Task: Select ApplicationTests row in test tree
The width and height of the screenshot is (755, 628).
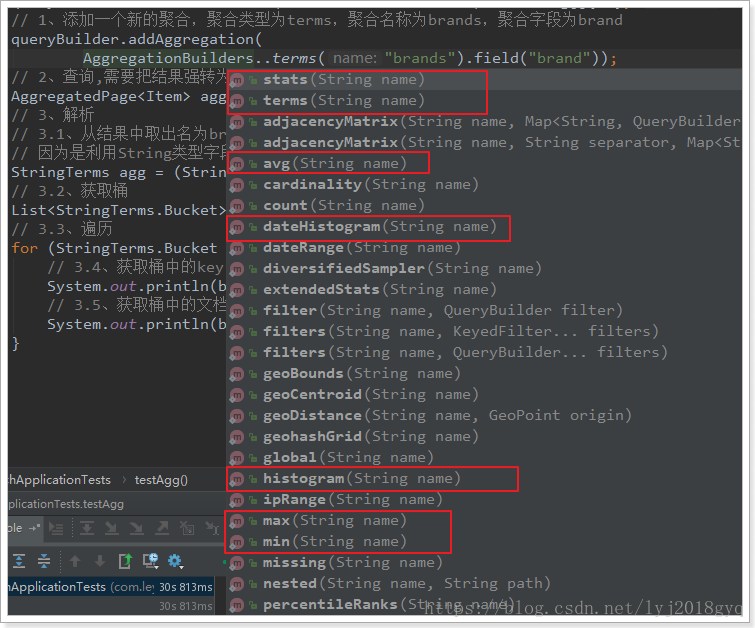Action: click(x=110, y=587)
